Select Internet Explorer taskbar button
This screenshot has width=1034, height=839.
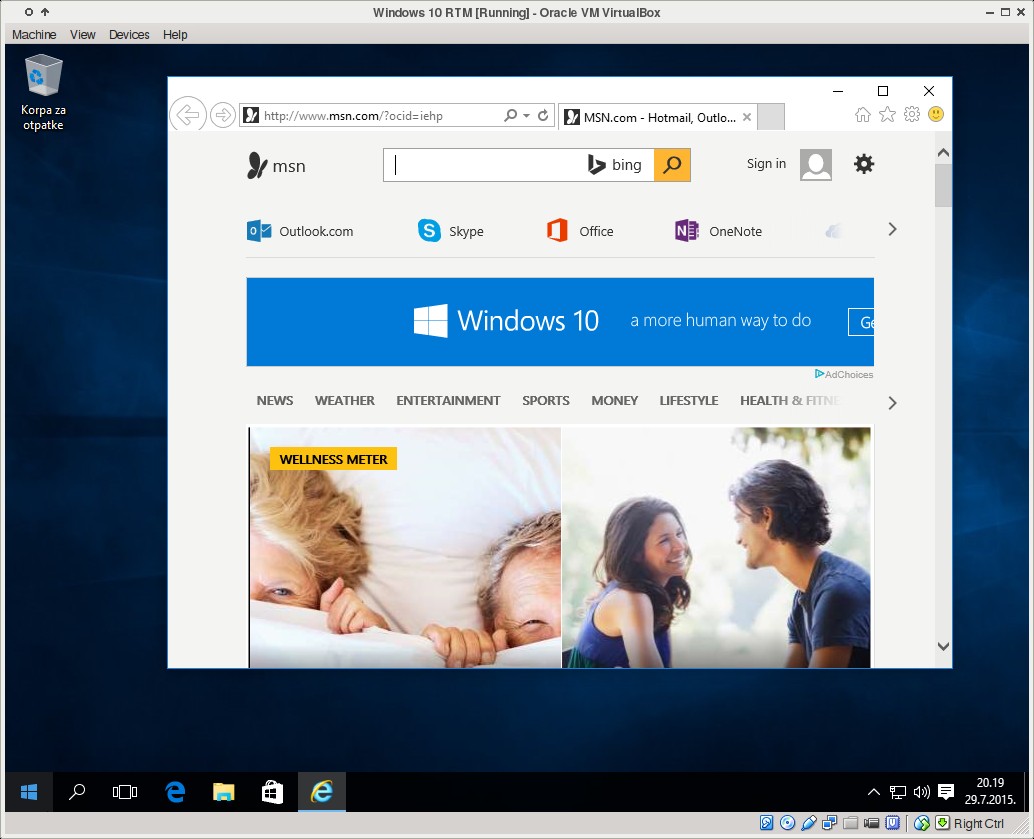322,792
